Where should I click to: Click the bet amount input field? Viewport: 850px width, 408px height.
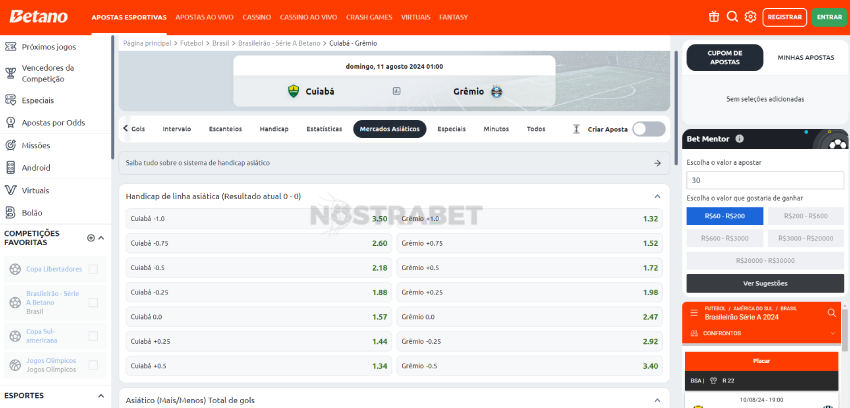[x=765, y=180]
